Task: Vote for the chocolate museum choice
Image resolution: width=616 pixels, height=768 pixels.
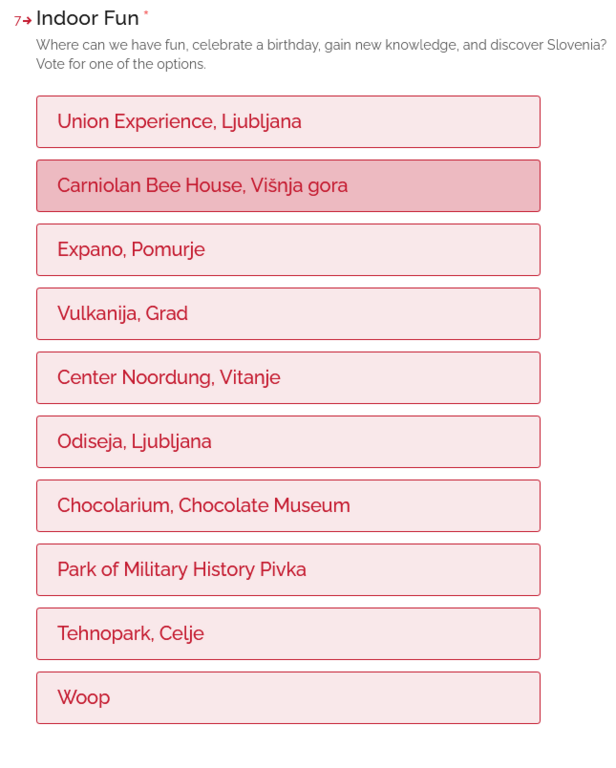Action: coord(288,506)
